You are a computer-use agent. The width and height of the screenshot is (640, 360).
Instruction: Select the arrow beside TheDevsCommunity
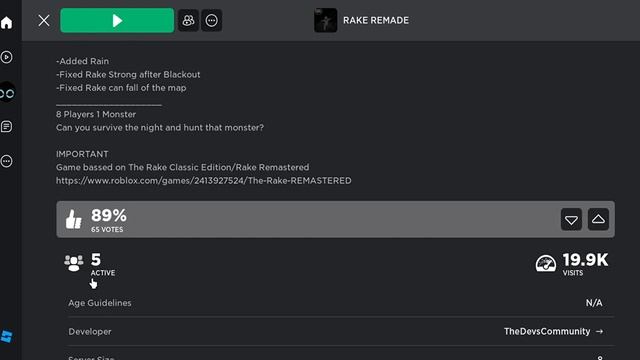[x=599, y=331]
